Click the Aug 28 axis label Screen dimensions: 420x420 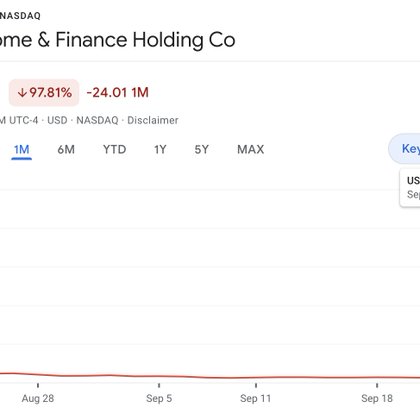38,398
